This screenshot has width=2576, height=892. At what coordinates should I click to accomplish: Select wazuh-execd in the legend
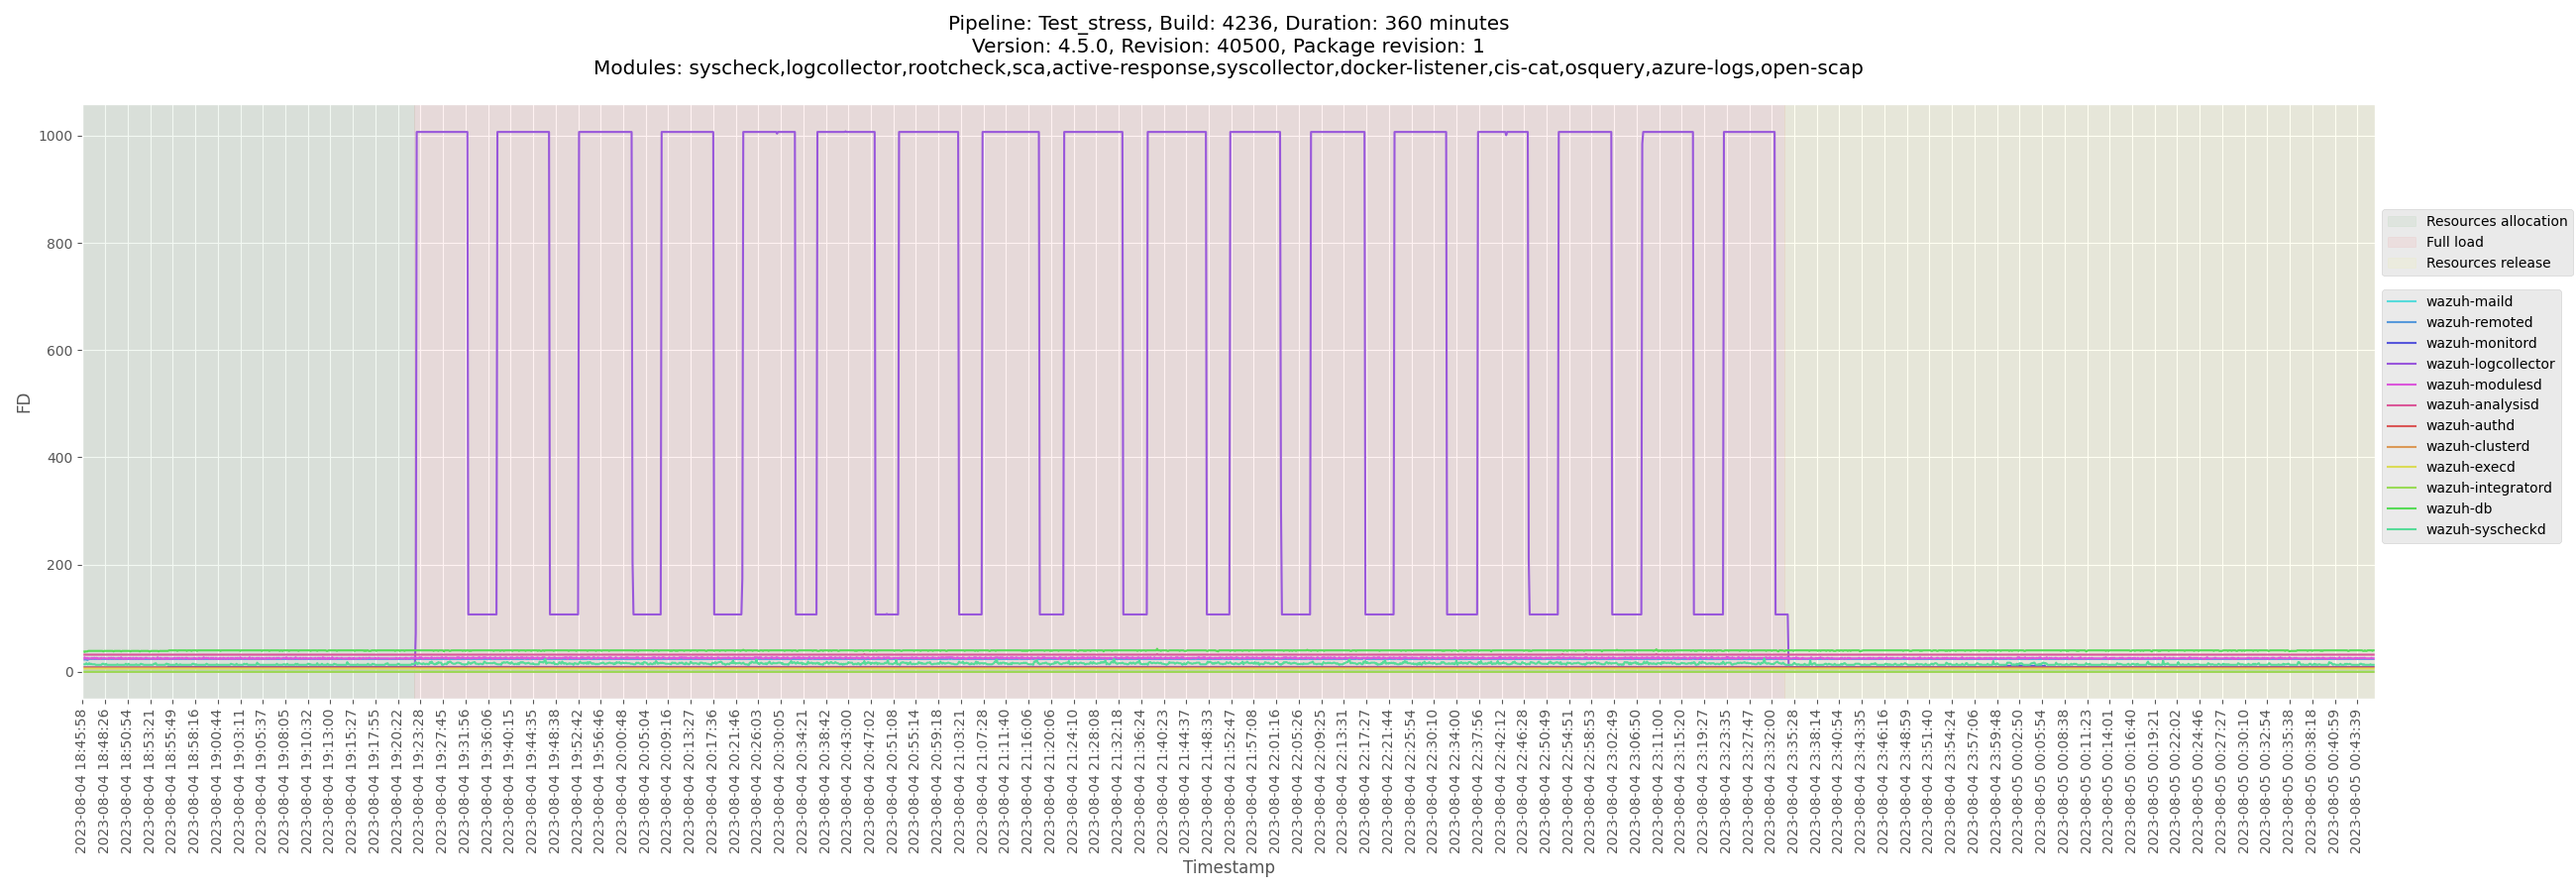(x=2469, y=467)
